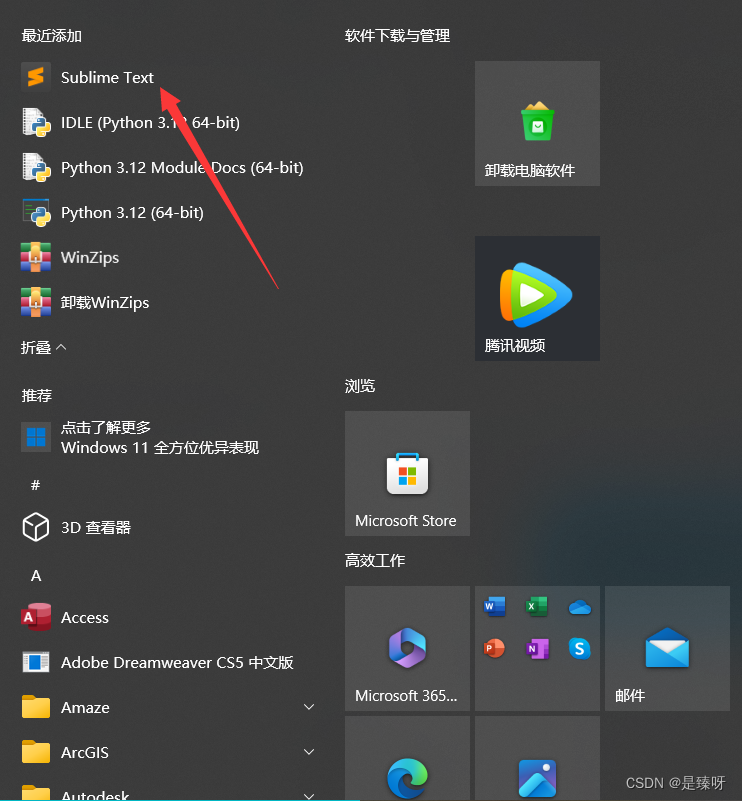Launch PowerPoint from the Office tile group
This screenshot has height=801, width=742.
(494, 649)
